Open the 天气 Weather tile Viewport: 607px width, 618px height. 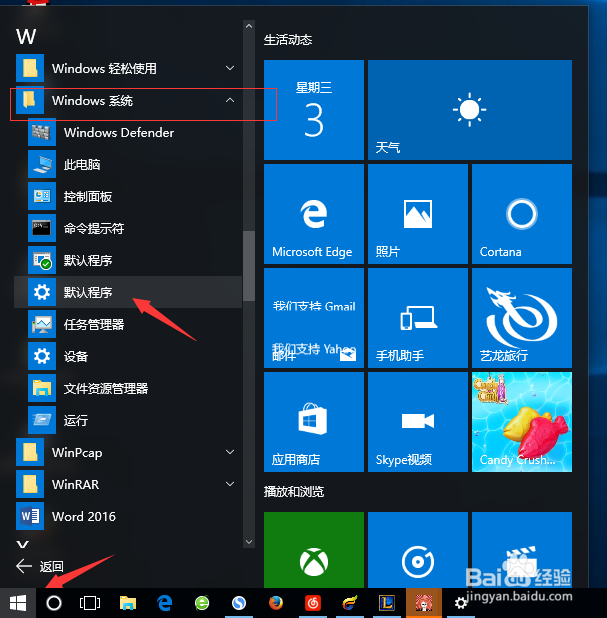coord(470,110)
